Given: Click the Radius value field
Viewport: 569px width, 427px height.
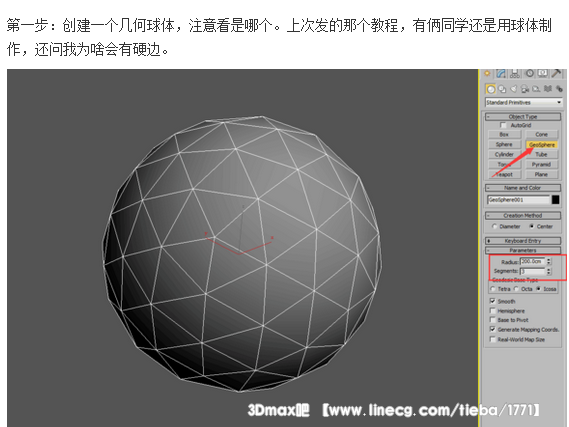Looking at the screenshot, I should 533,261.
